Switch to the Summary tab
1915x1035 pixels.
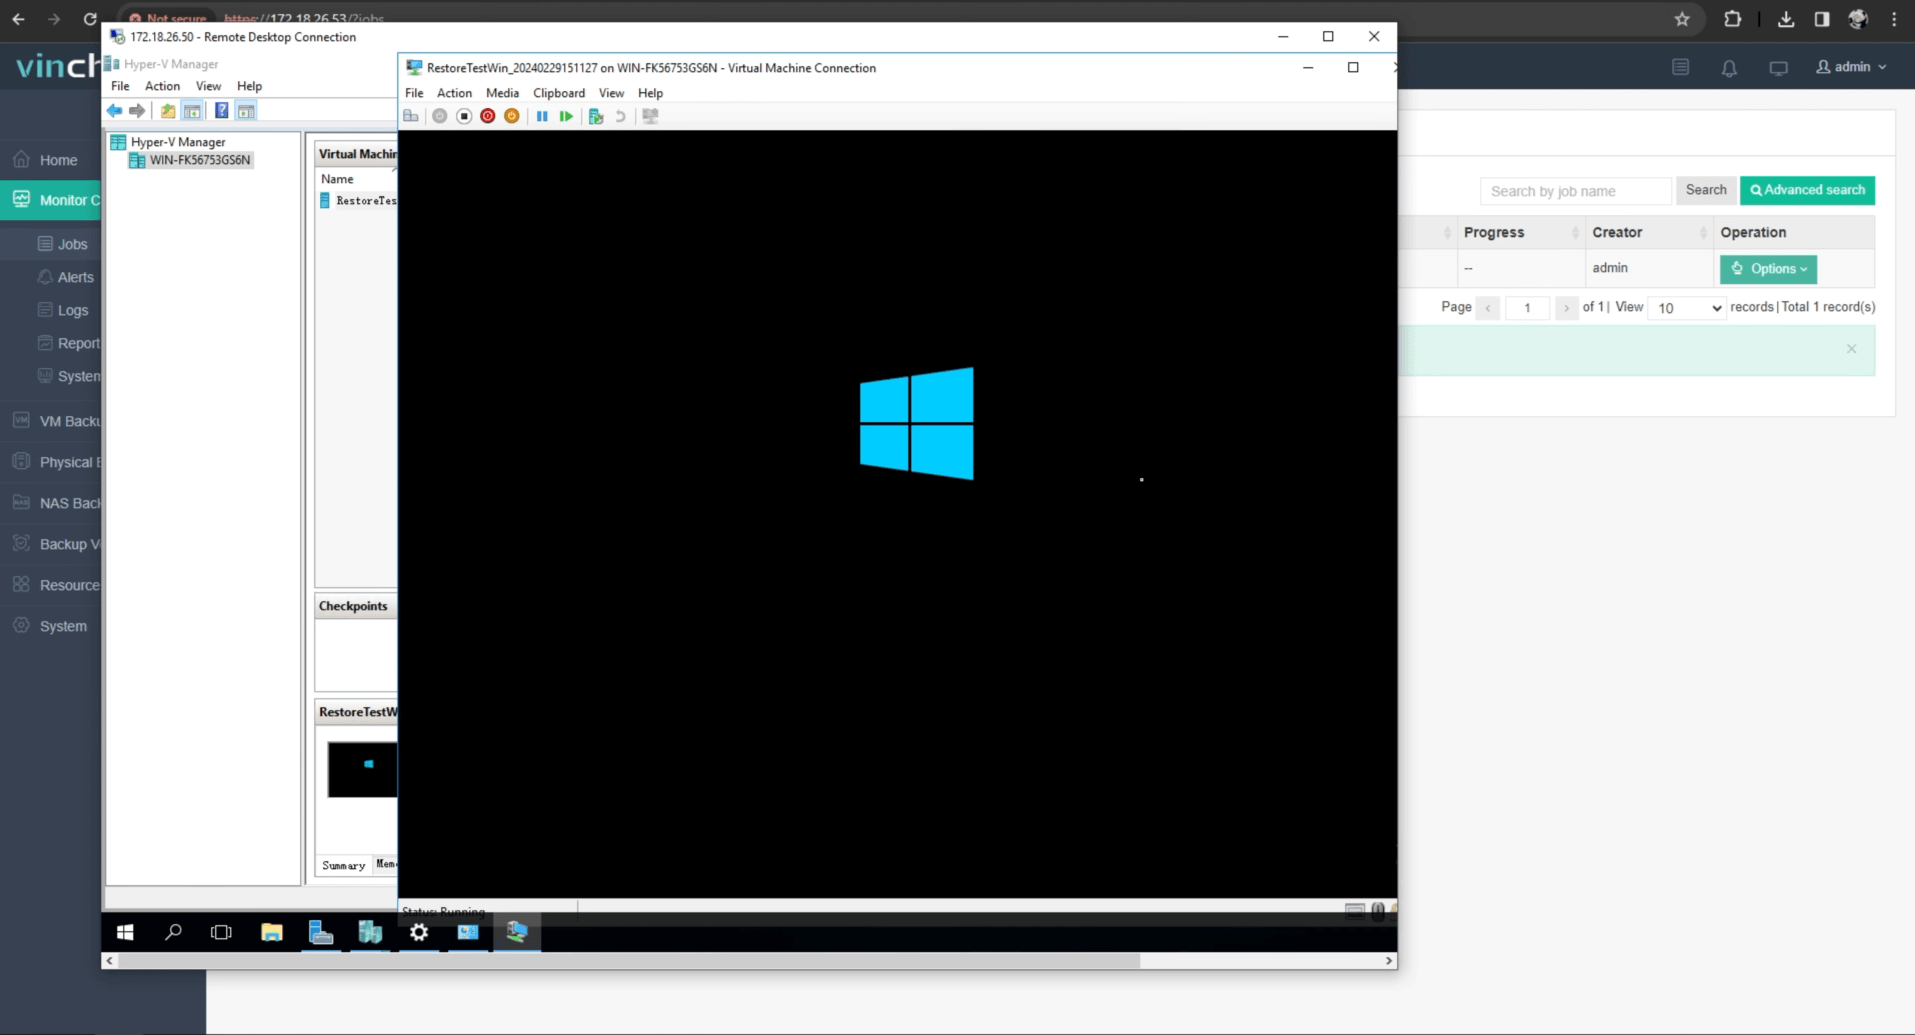(343, 865)
